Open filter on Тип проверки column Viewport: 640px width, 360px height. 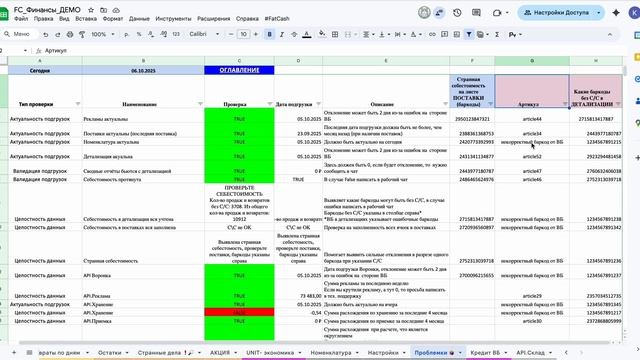pyautogui.click(x=78, y=104)
